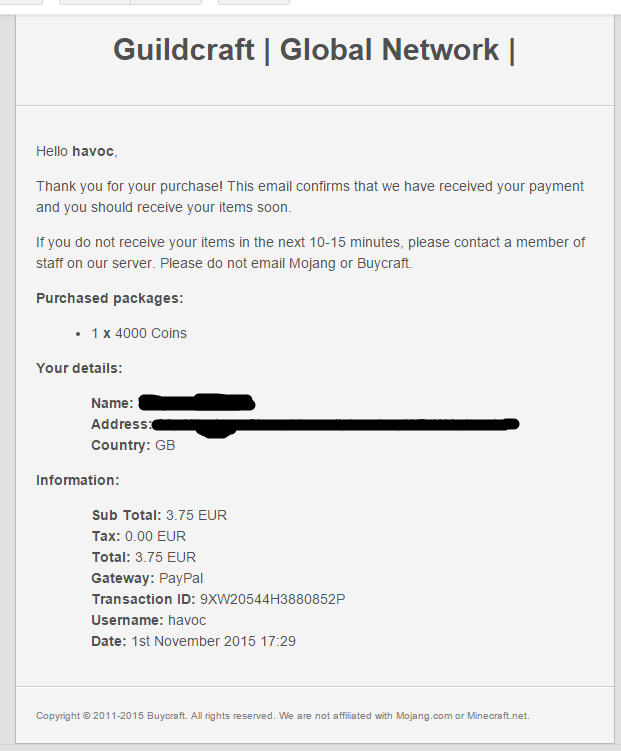Click the Purchased packages heading
621x751 pixels.
110,298
